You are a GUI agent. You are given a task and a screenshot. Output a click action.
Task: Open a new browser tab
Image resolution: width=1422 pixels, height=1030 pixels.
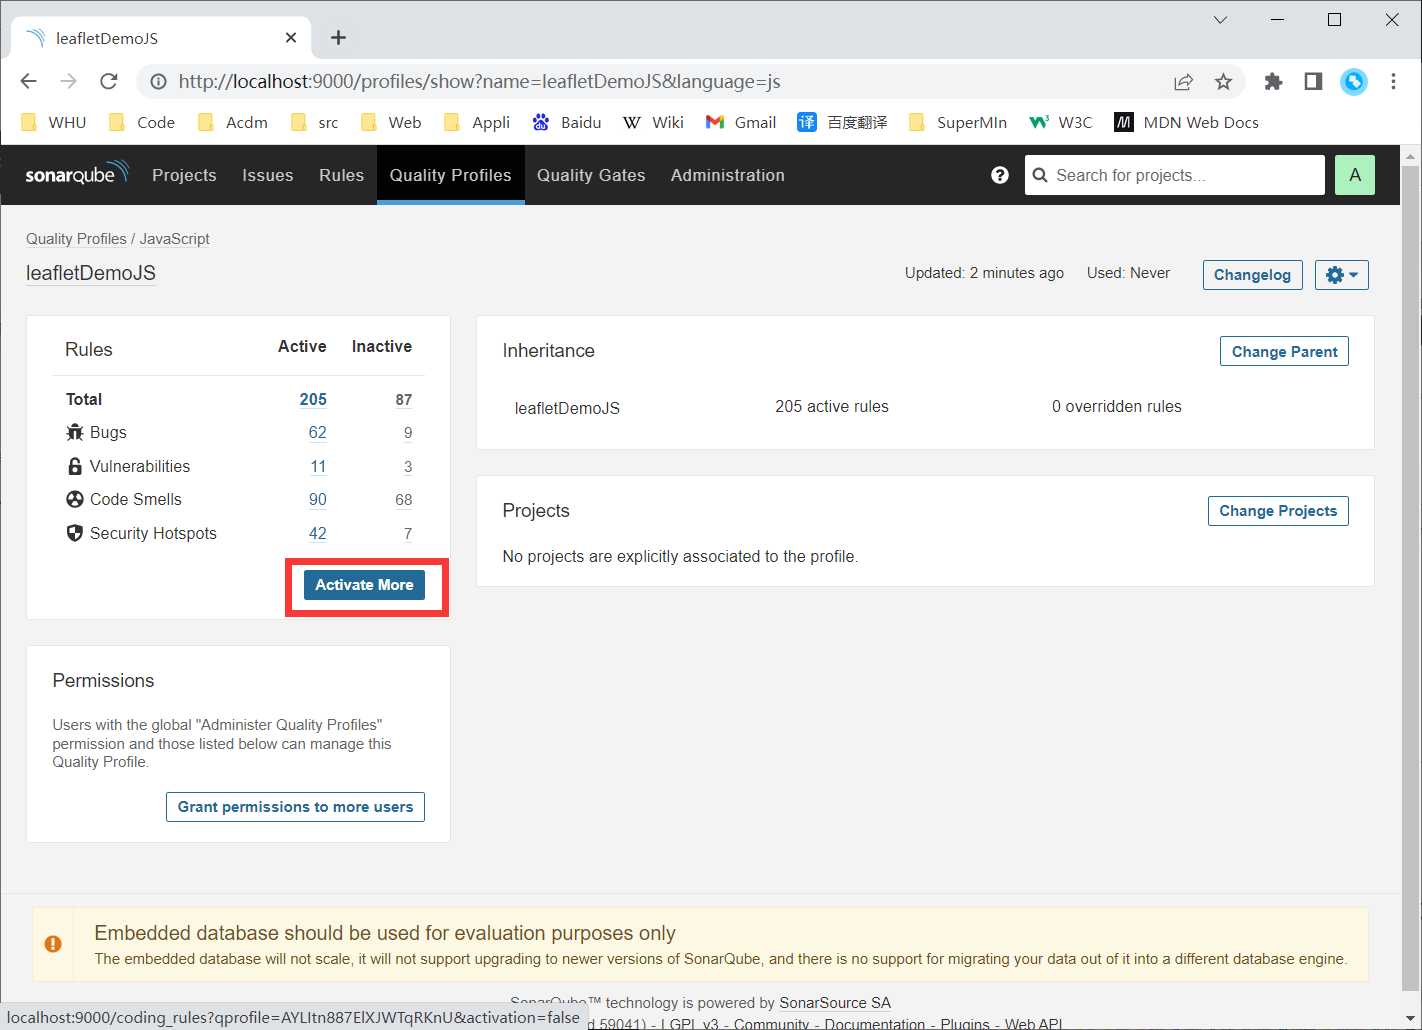pos(339,38)
